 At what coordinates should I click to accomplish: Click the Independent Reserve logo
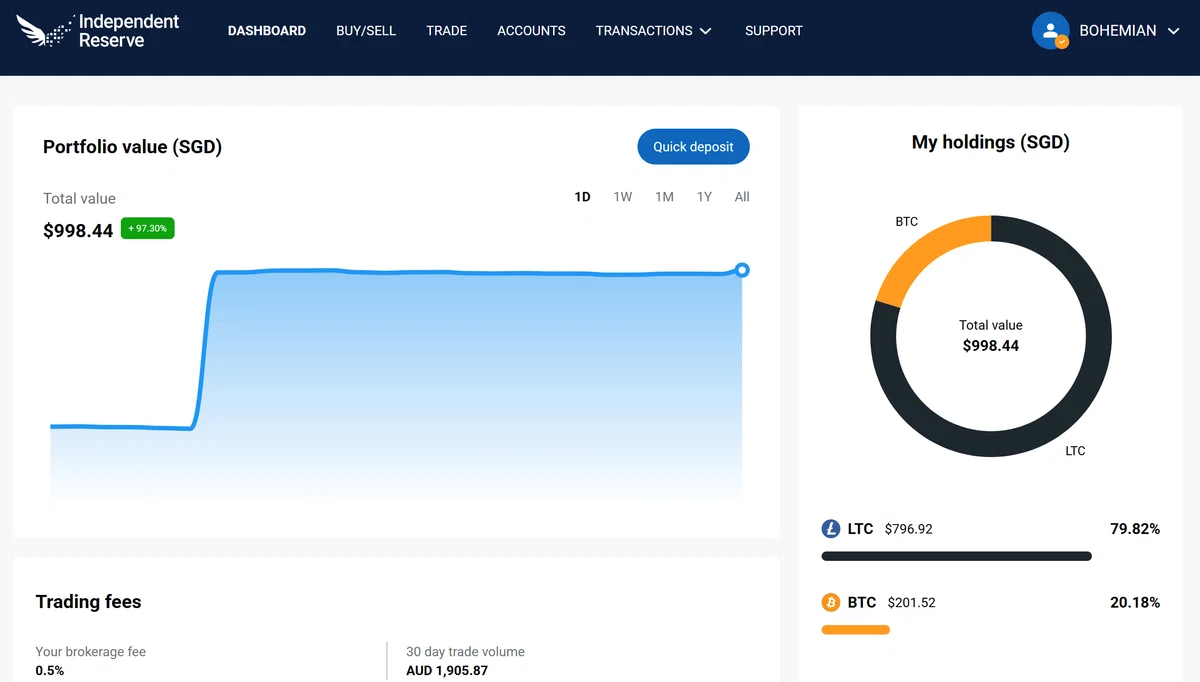pos(98,31)
